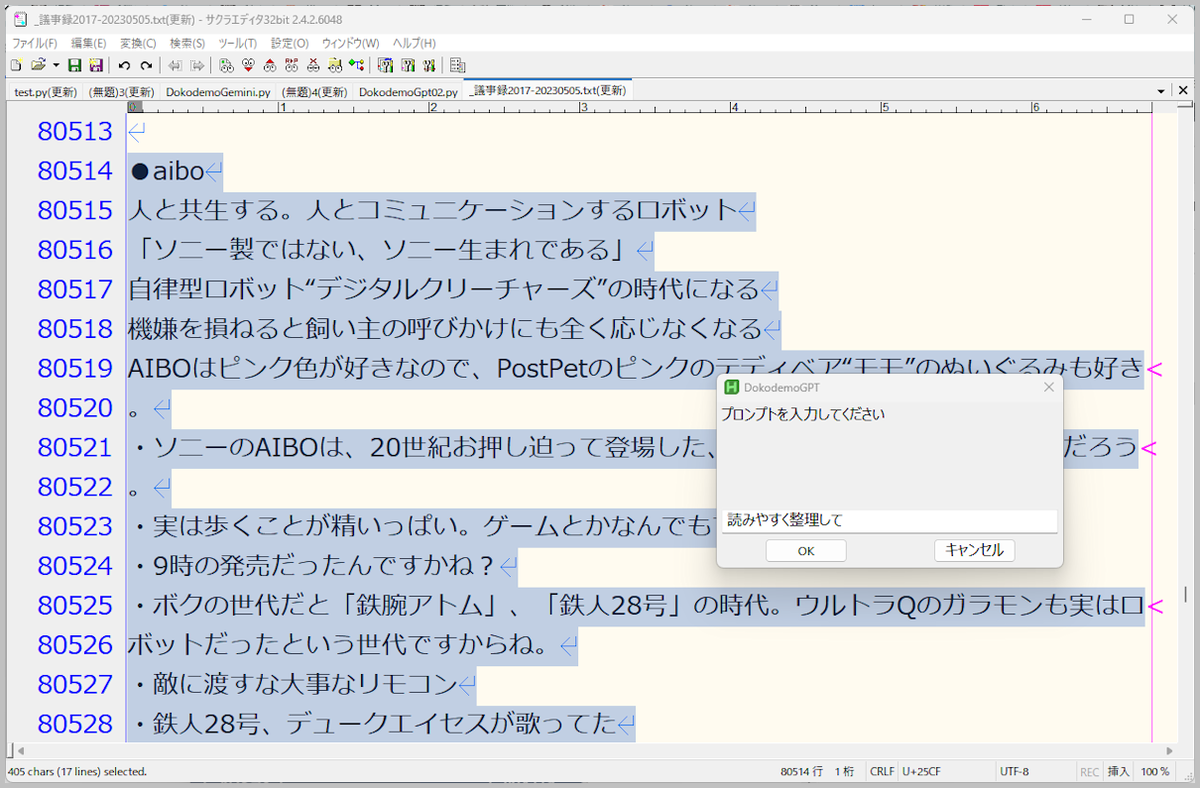Image resolution: width=1200 pixels, height=788 pixels.
Task: Open the 検索(S) menu
Action: pyautogui.click(x=187, y=43)
